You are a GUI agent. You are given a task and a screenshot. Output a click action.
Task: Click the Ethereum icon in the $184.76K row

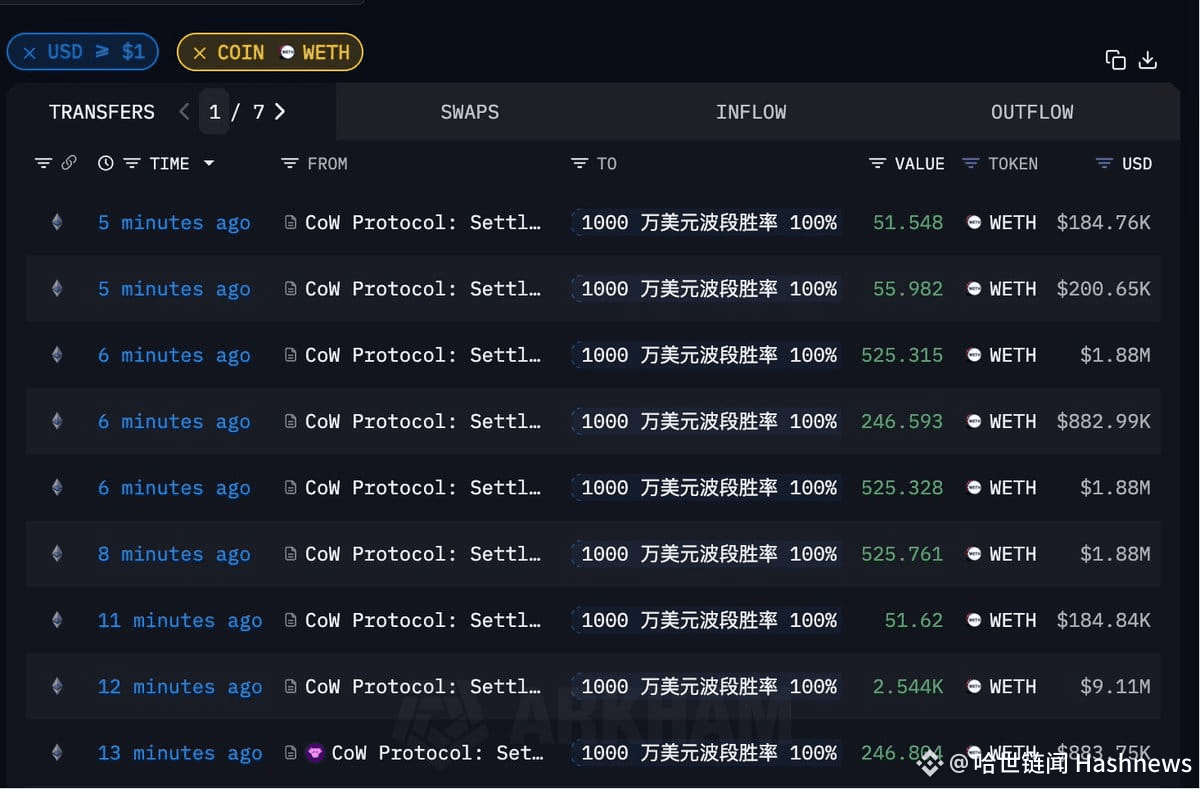coord(57,222)
